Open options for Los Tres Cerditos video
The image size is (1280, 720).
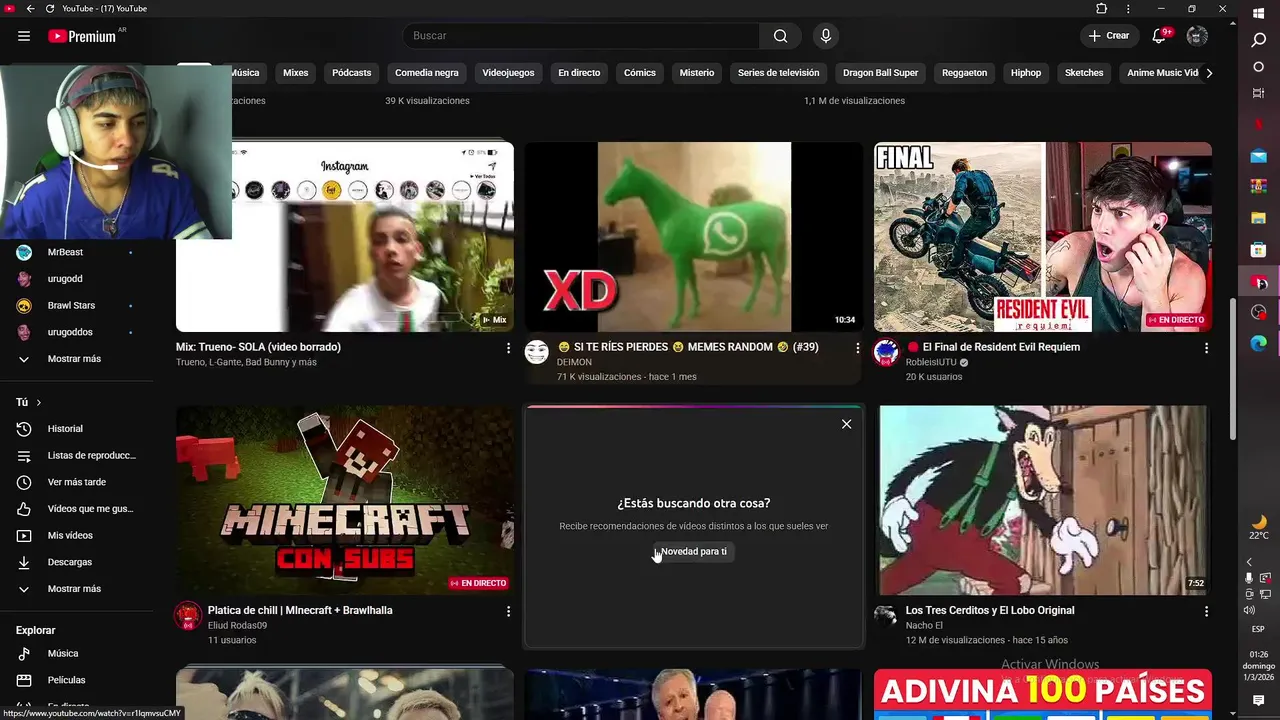(x=1206, y=611)
